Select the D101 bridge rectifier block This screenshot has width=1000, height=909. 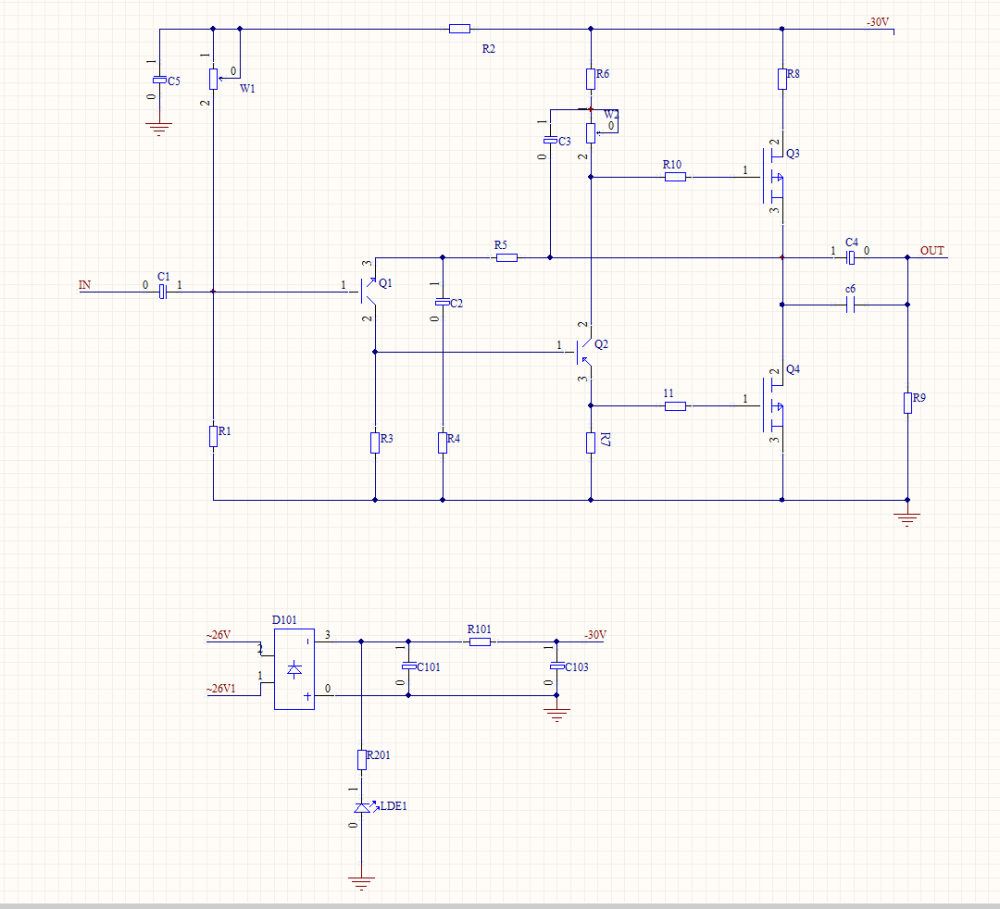tap(294, 669)
